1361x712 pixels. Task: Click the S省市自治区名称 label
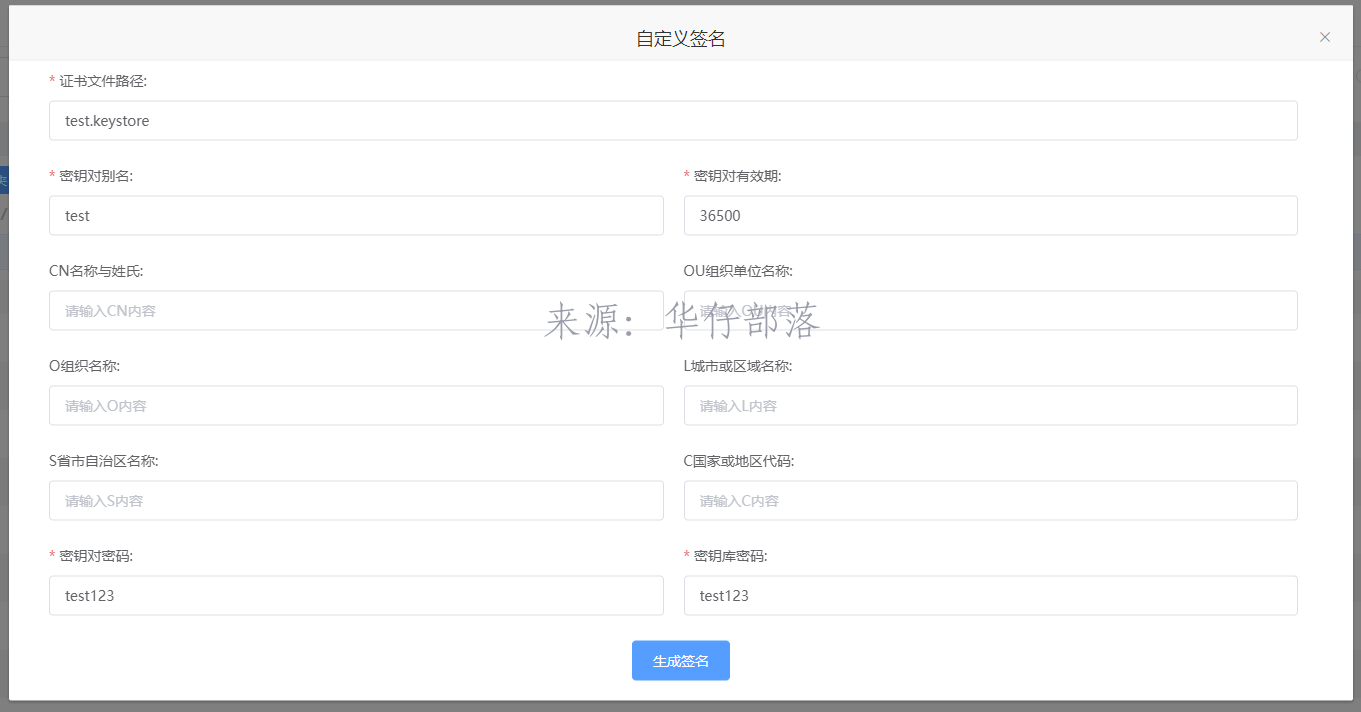click(104, 461)
